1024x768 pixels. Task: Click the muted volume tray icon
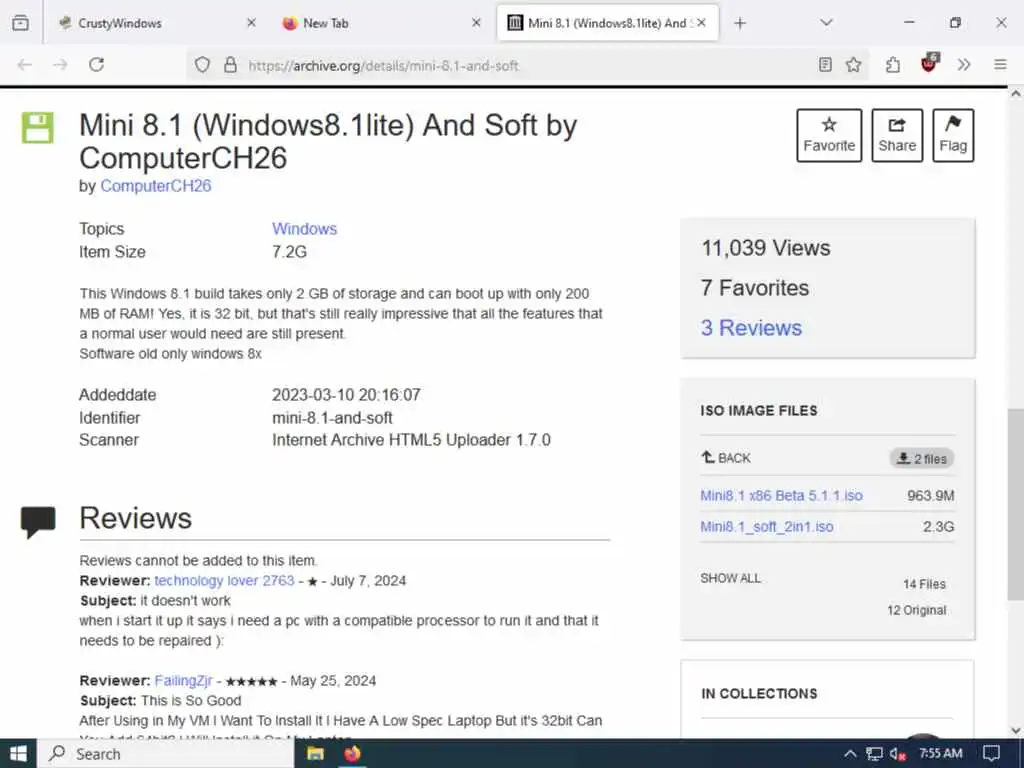tap(897, 754)
